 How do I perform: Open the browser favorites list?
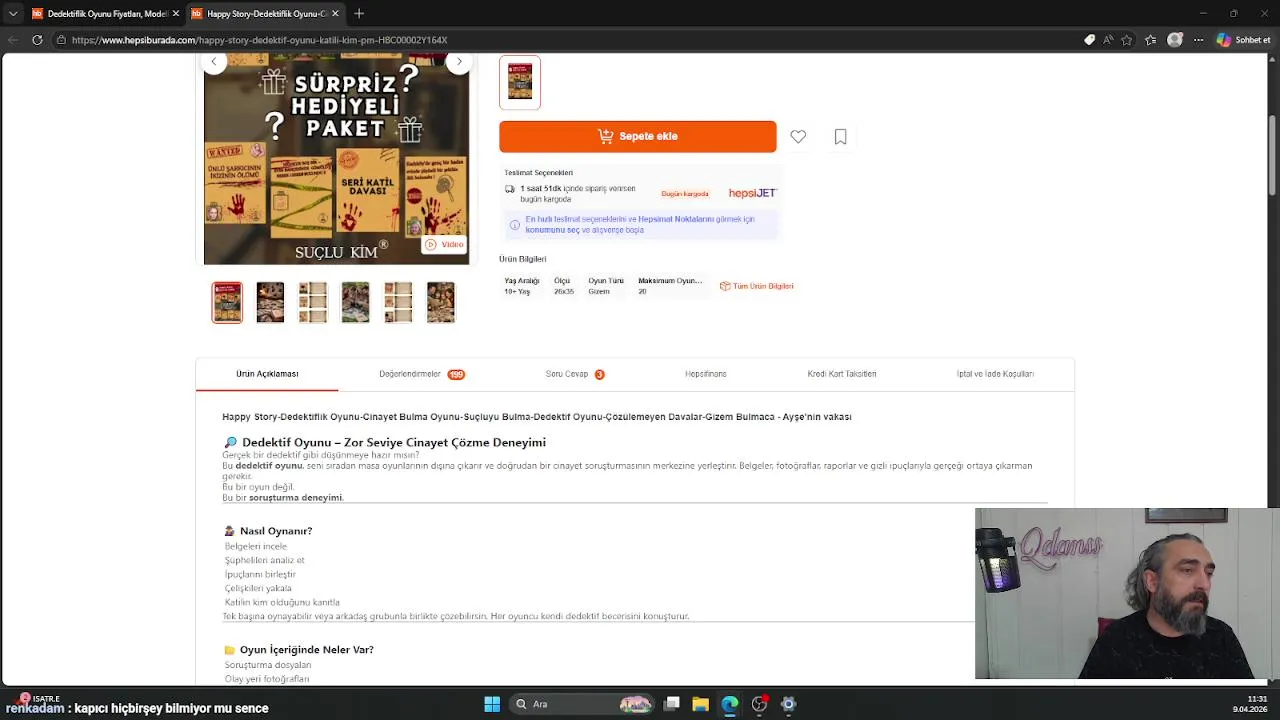[x=1151, y=40]
